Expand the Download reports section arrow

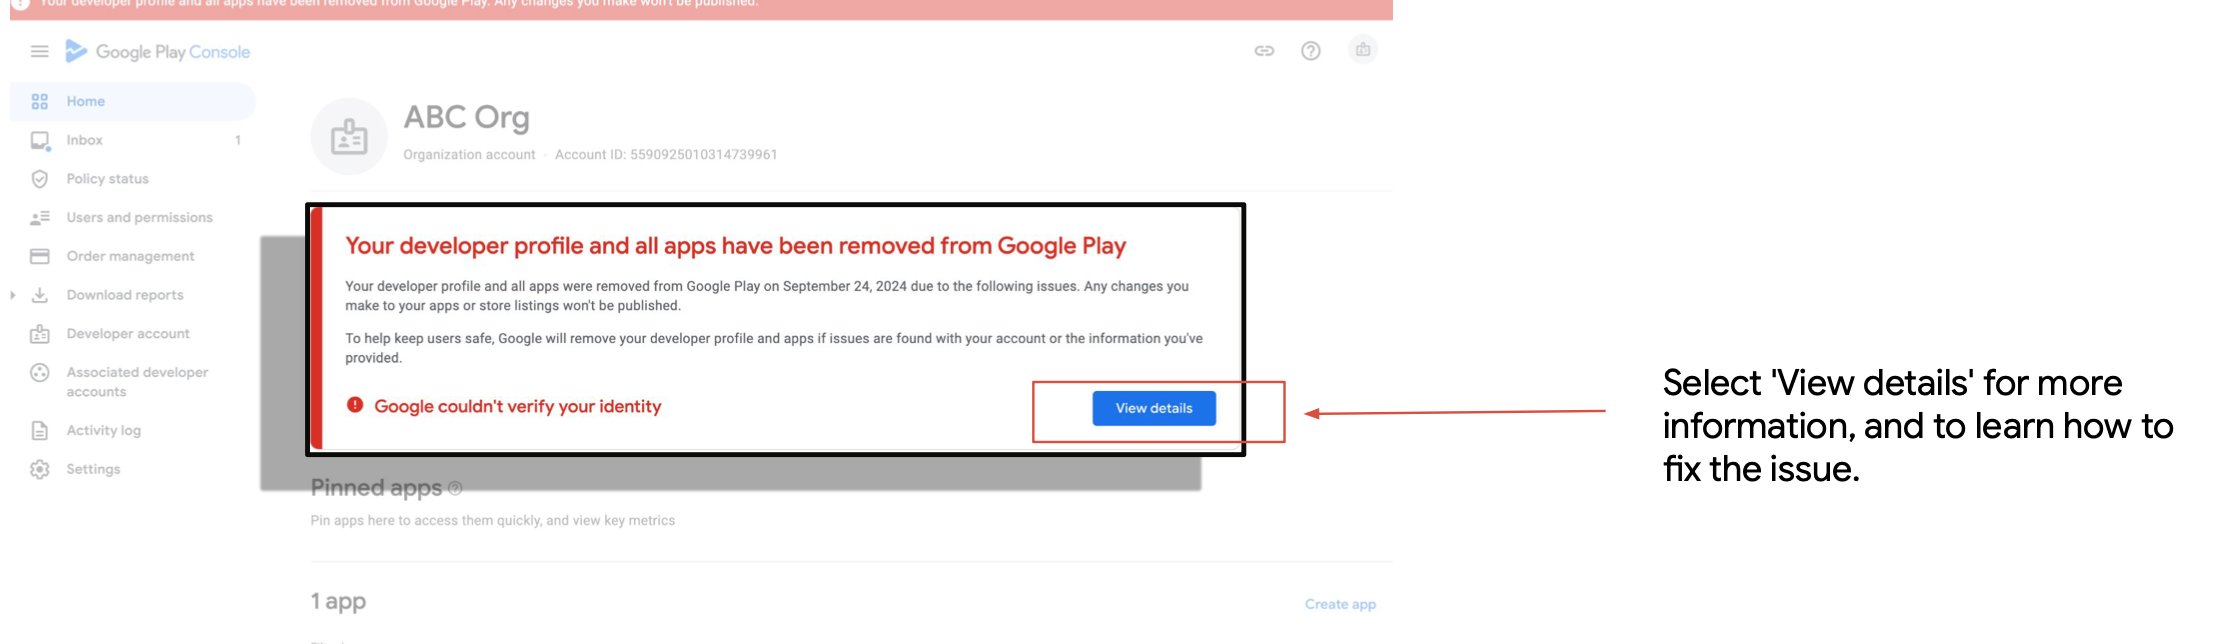[x=12, y=295]
